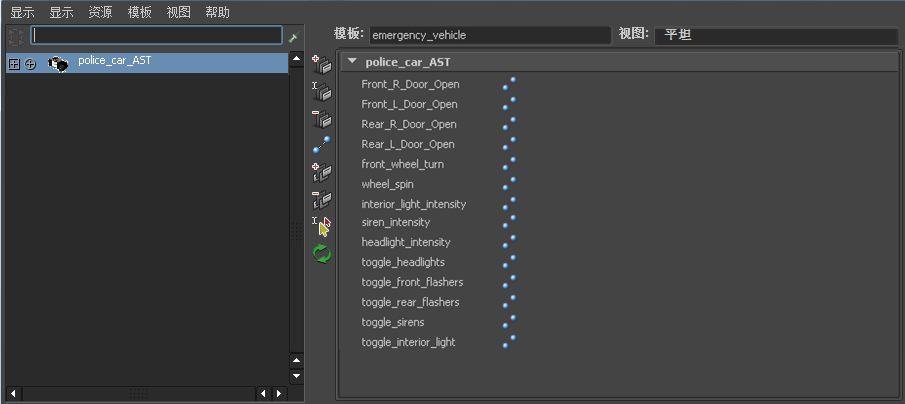Open the 资源 menu

pyautogui.click(x=100, y=12)
